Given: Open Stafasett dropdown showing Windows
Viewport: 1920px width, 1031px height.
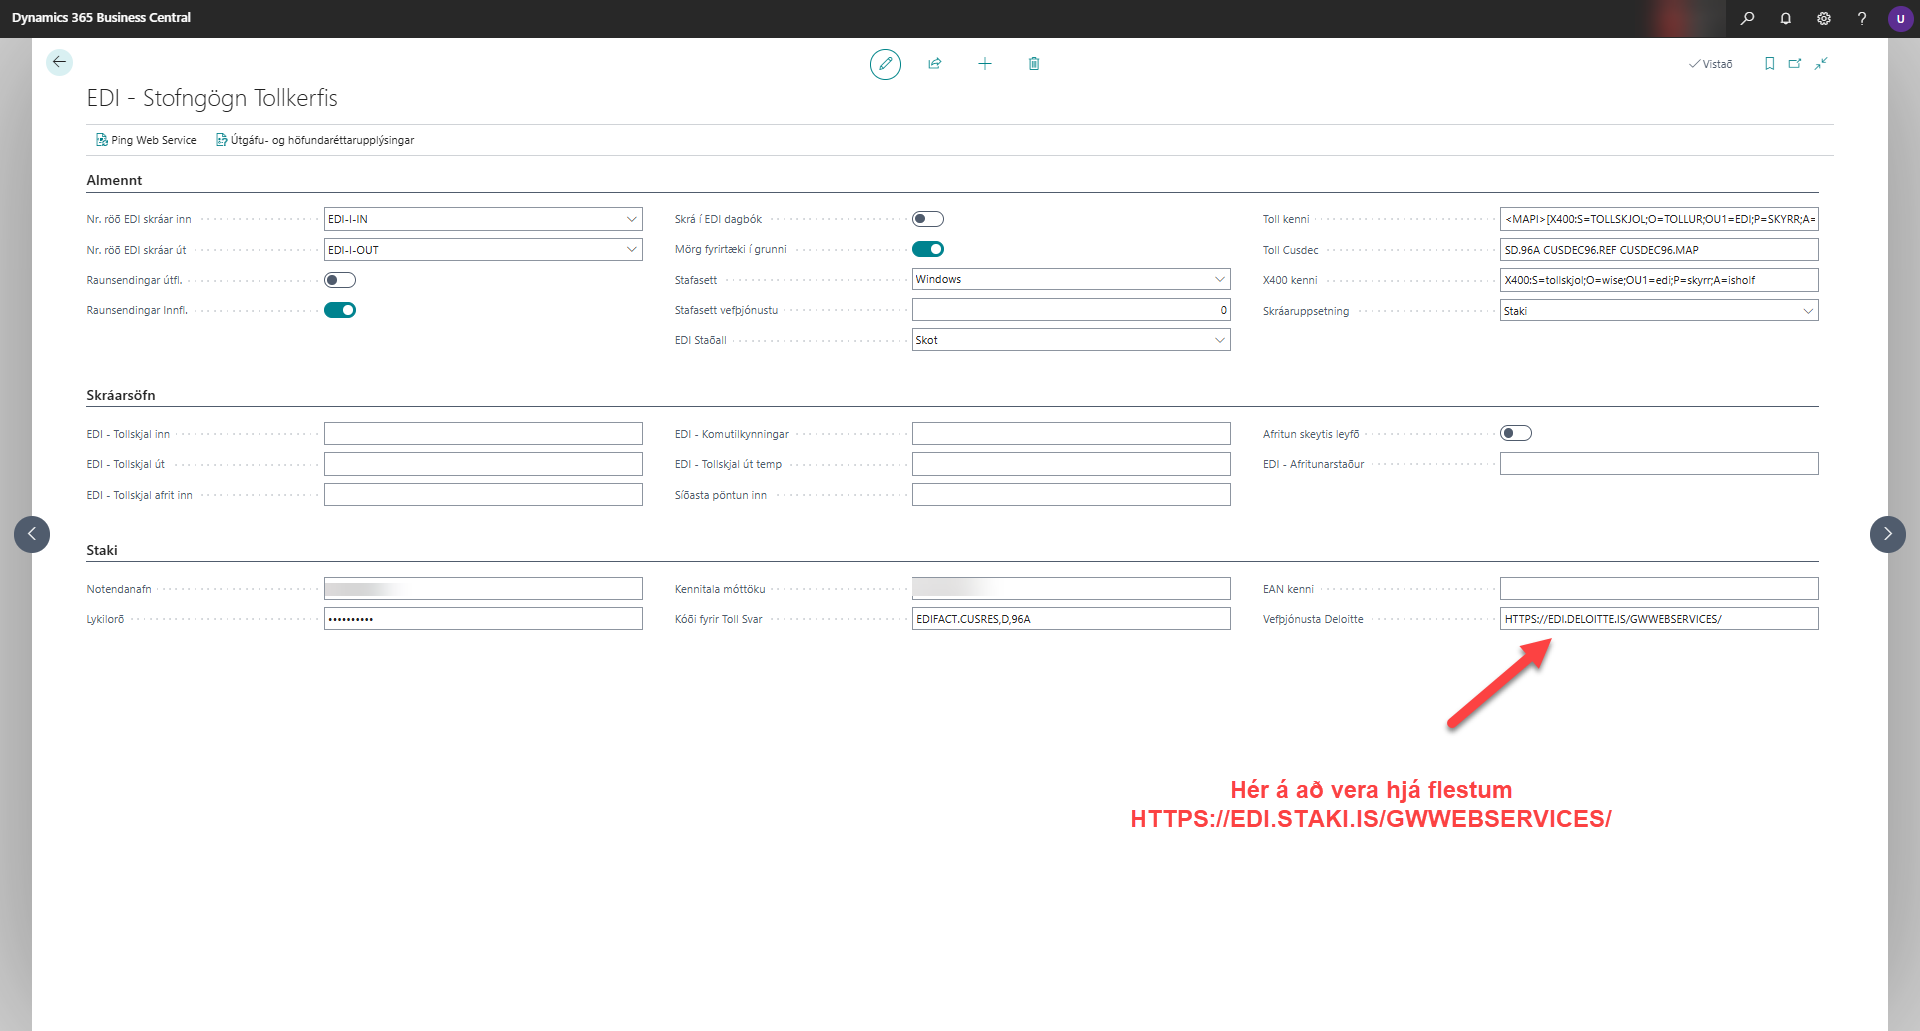Looking at the screenshot, I should click(x=1219, y=279).
